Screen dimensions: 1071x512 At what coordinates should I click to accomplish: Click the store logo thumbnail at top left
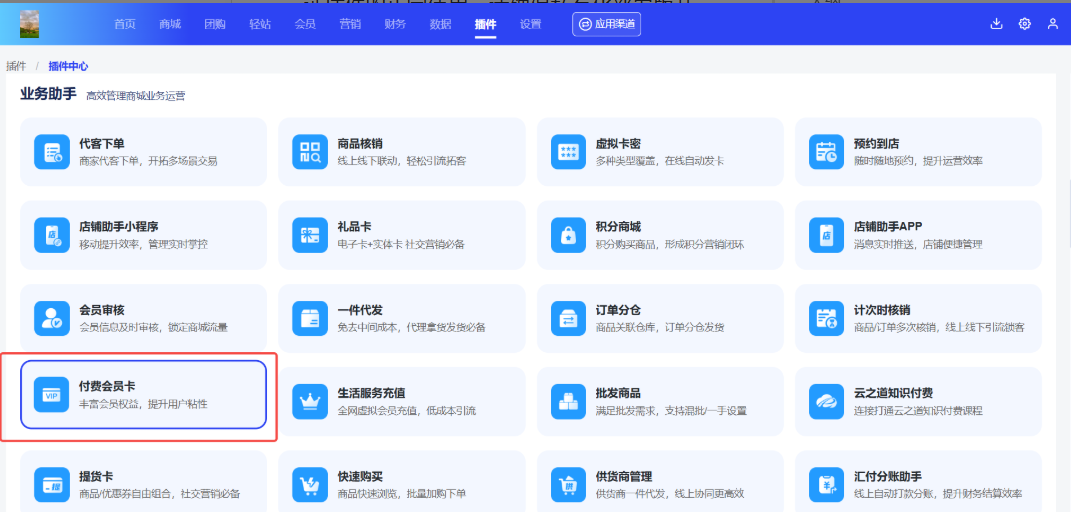[x=30, y=24]
